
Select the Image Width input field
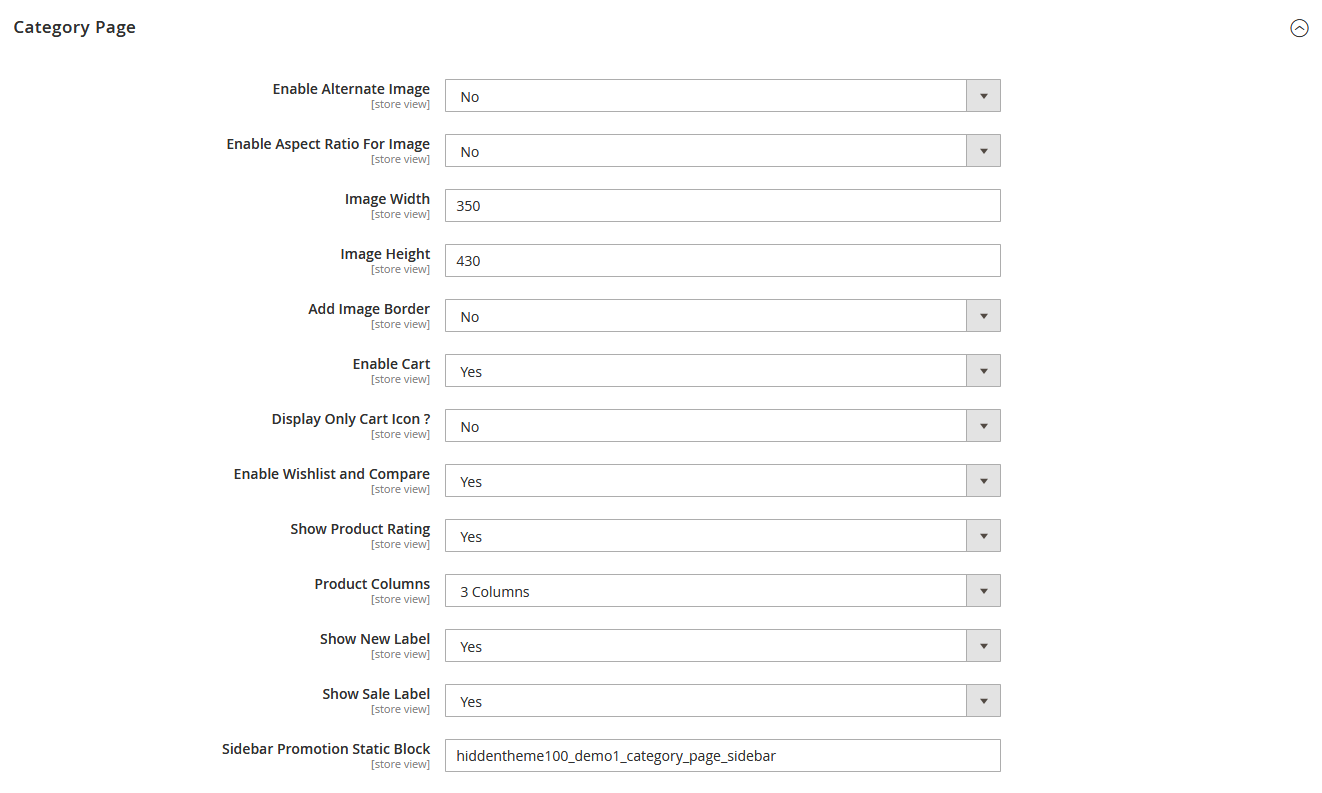tap(722, 205)
